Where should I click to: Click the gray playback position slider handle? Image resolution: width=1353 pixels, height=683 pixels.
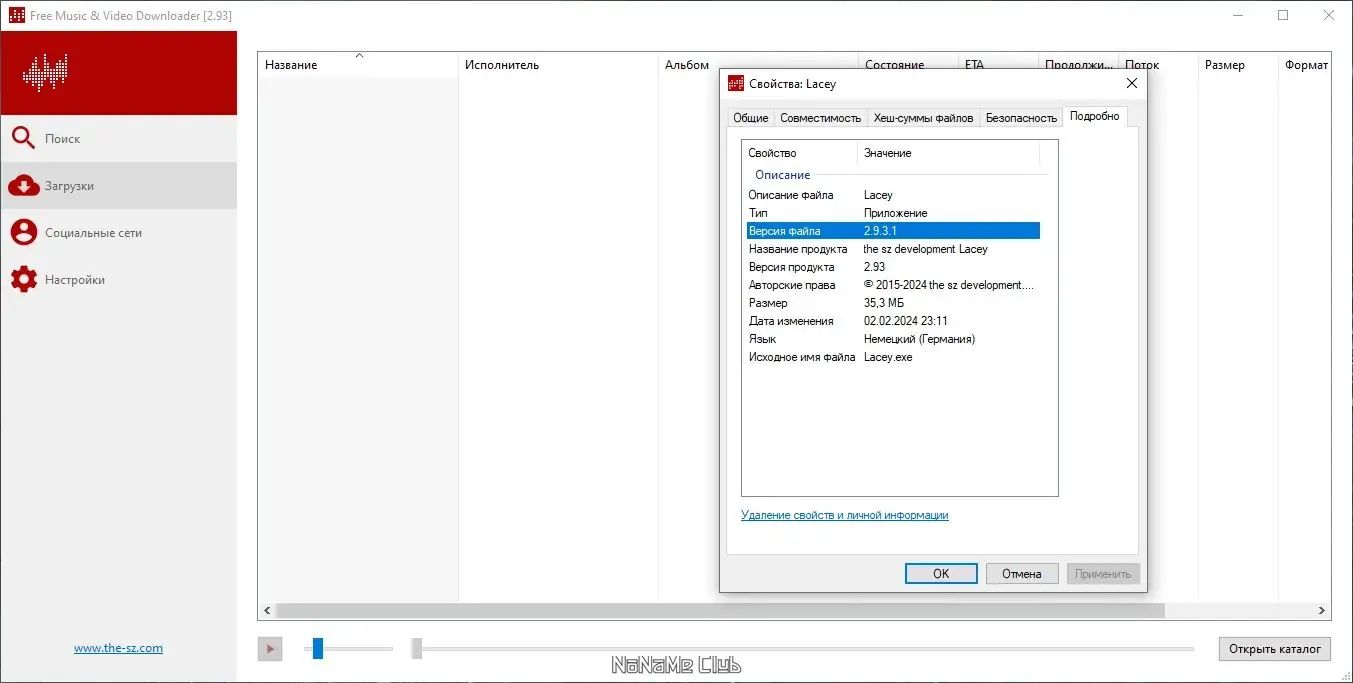pos(417,649)
